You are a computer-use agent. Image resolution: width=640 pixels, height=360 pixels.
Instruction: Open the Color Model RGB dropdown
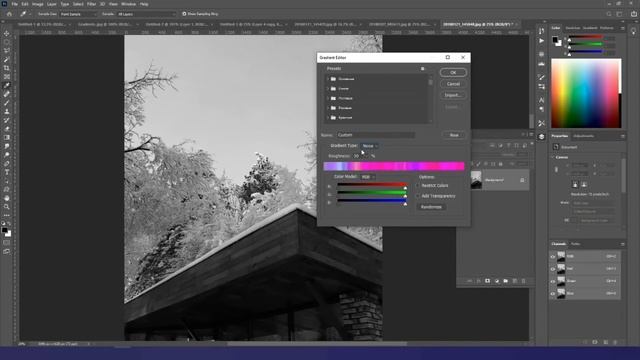point(367,177)
